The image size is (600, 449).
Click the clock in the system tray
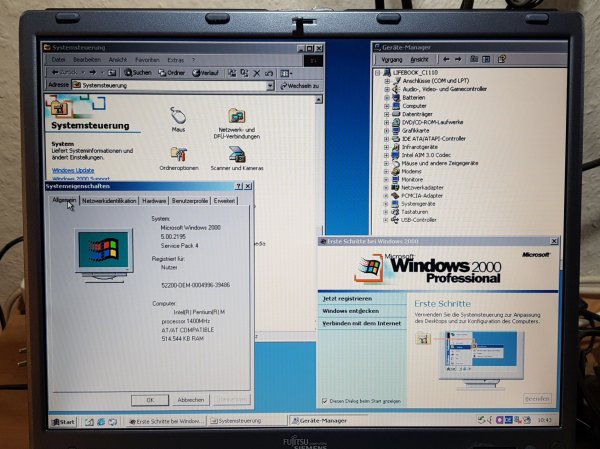click(x=544, y=420)
